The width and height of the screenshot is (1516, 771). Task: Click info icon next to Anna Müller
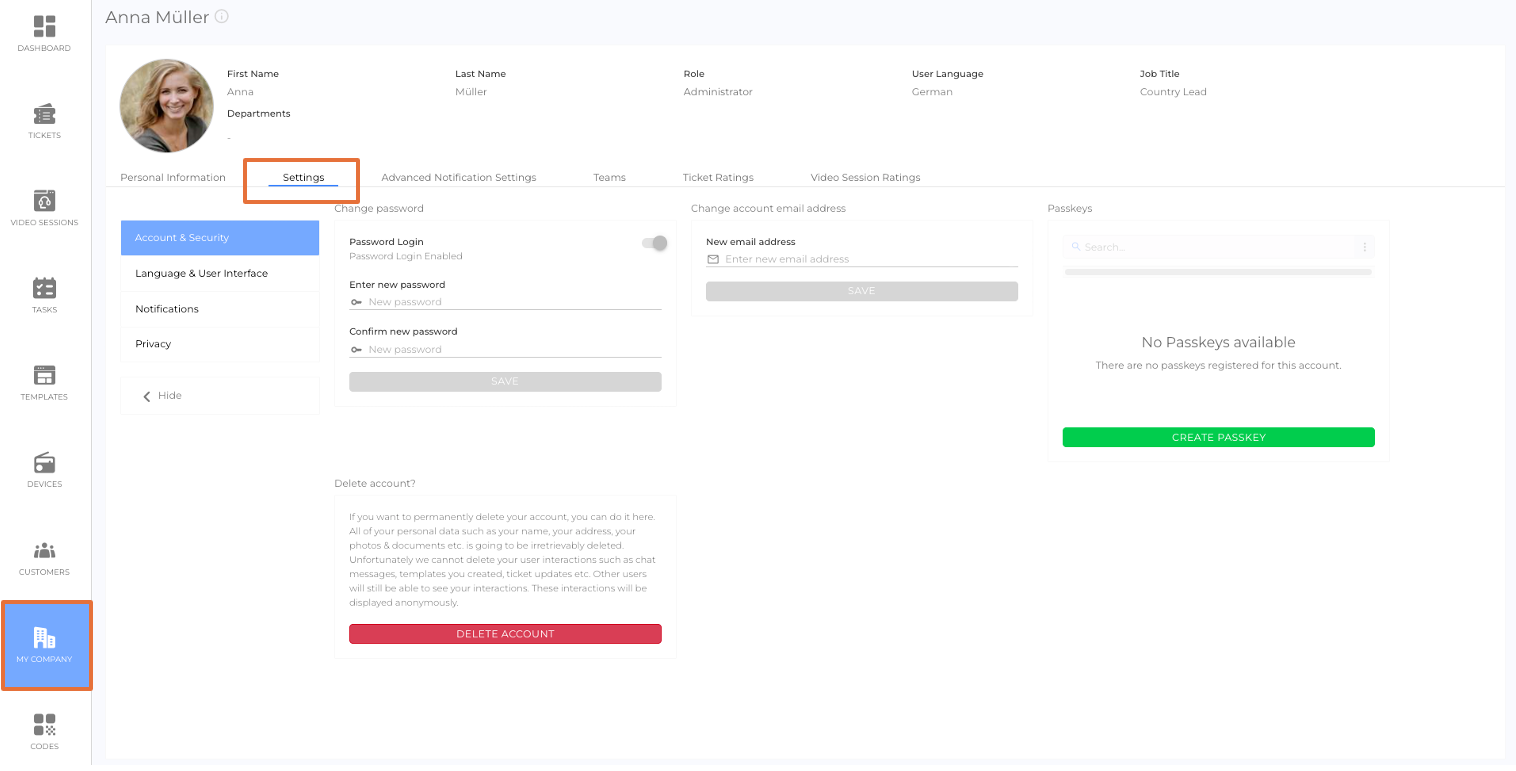point(222,17)
